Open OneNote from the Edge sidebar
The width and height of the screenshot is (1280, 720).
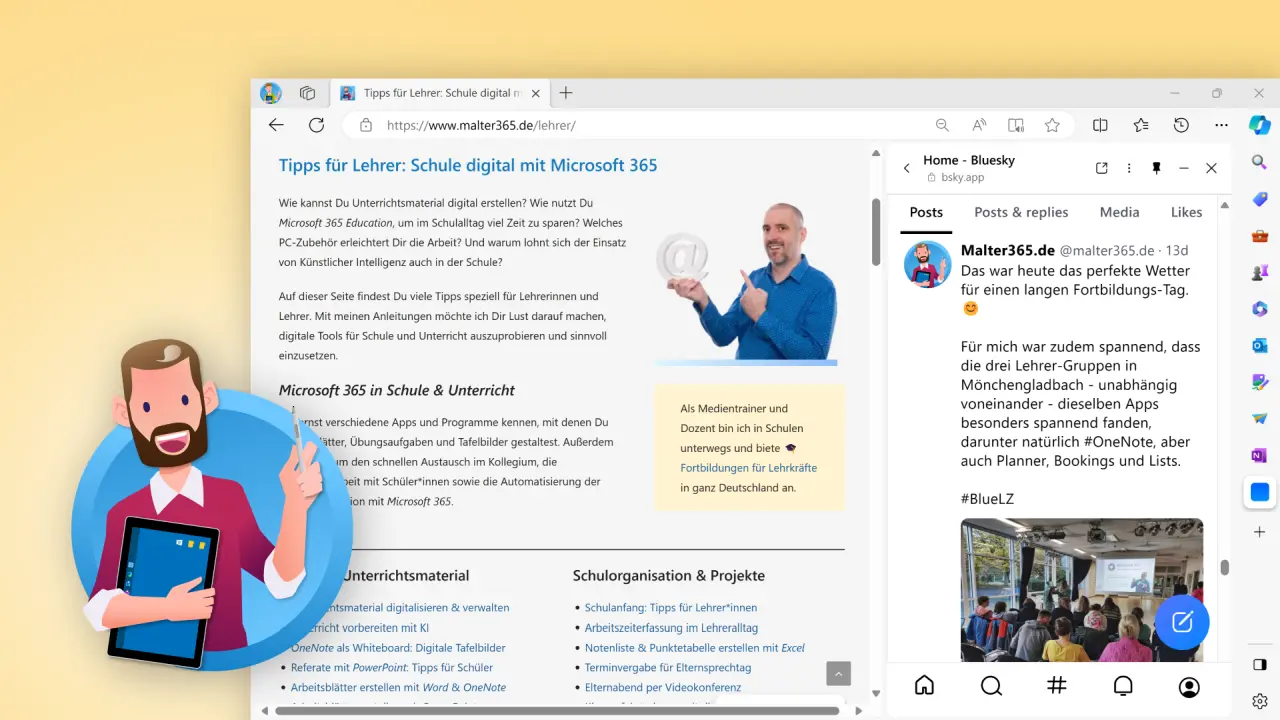[1259, 455]
